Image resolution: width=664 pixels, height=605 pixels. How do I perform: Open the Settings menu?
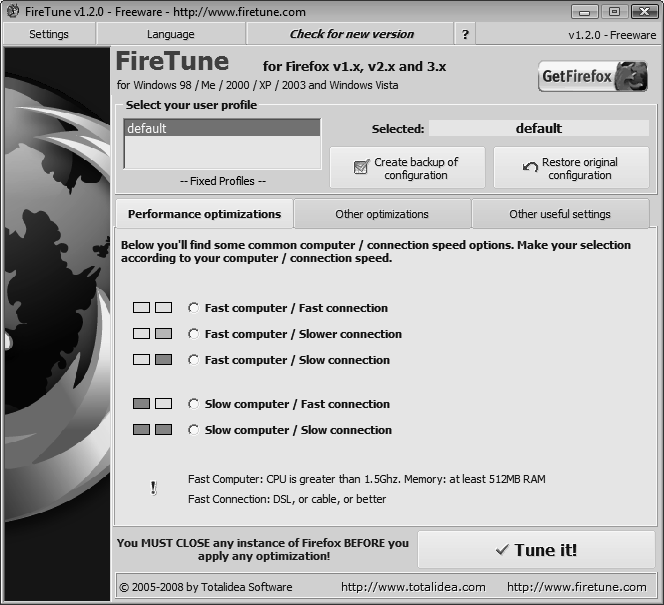(49, 34)
